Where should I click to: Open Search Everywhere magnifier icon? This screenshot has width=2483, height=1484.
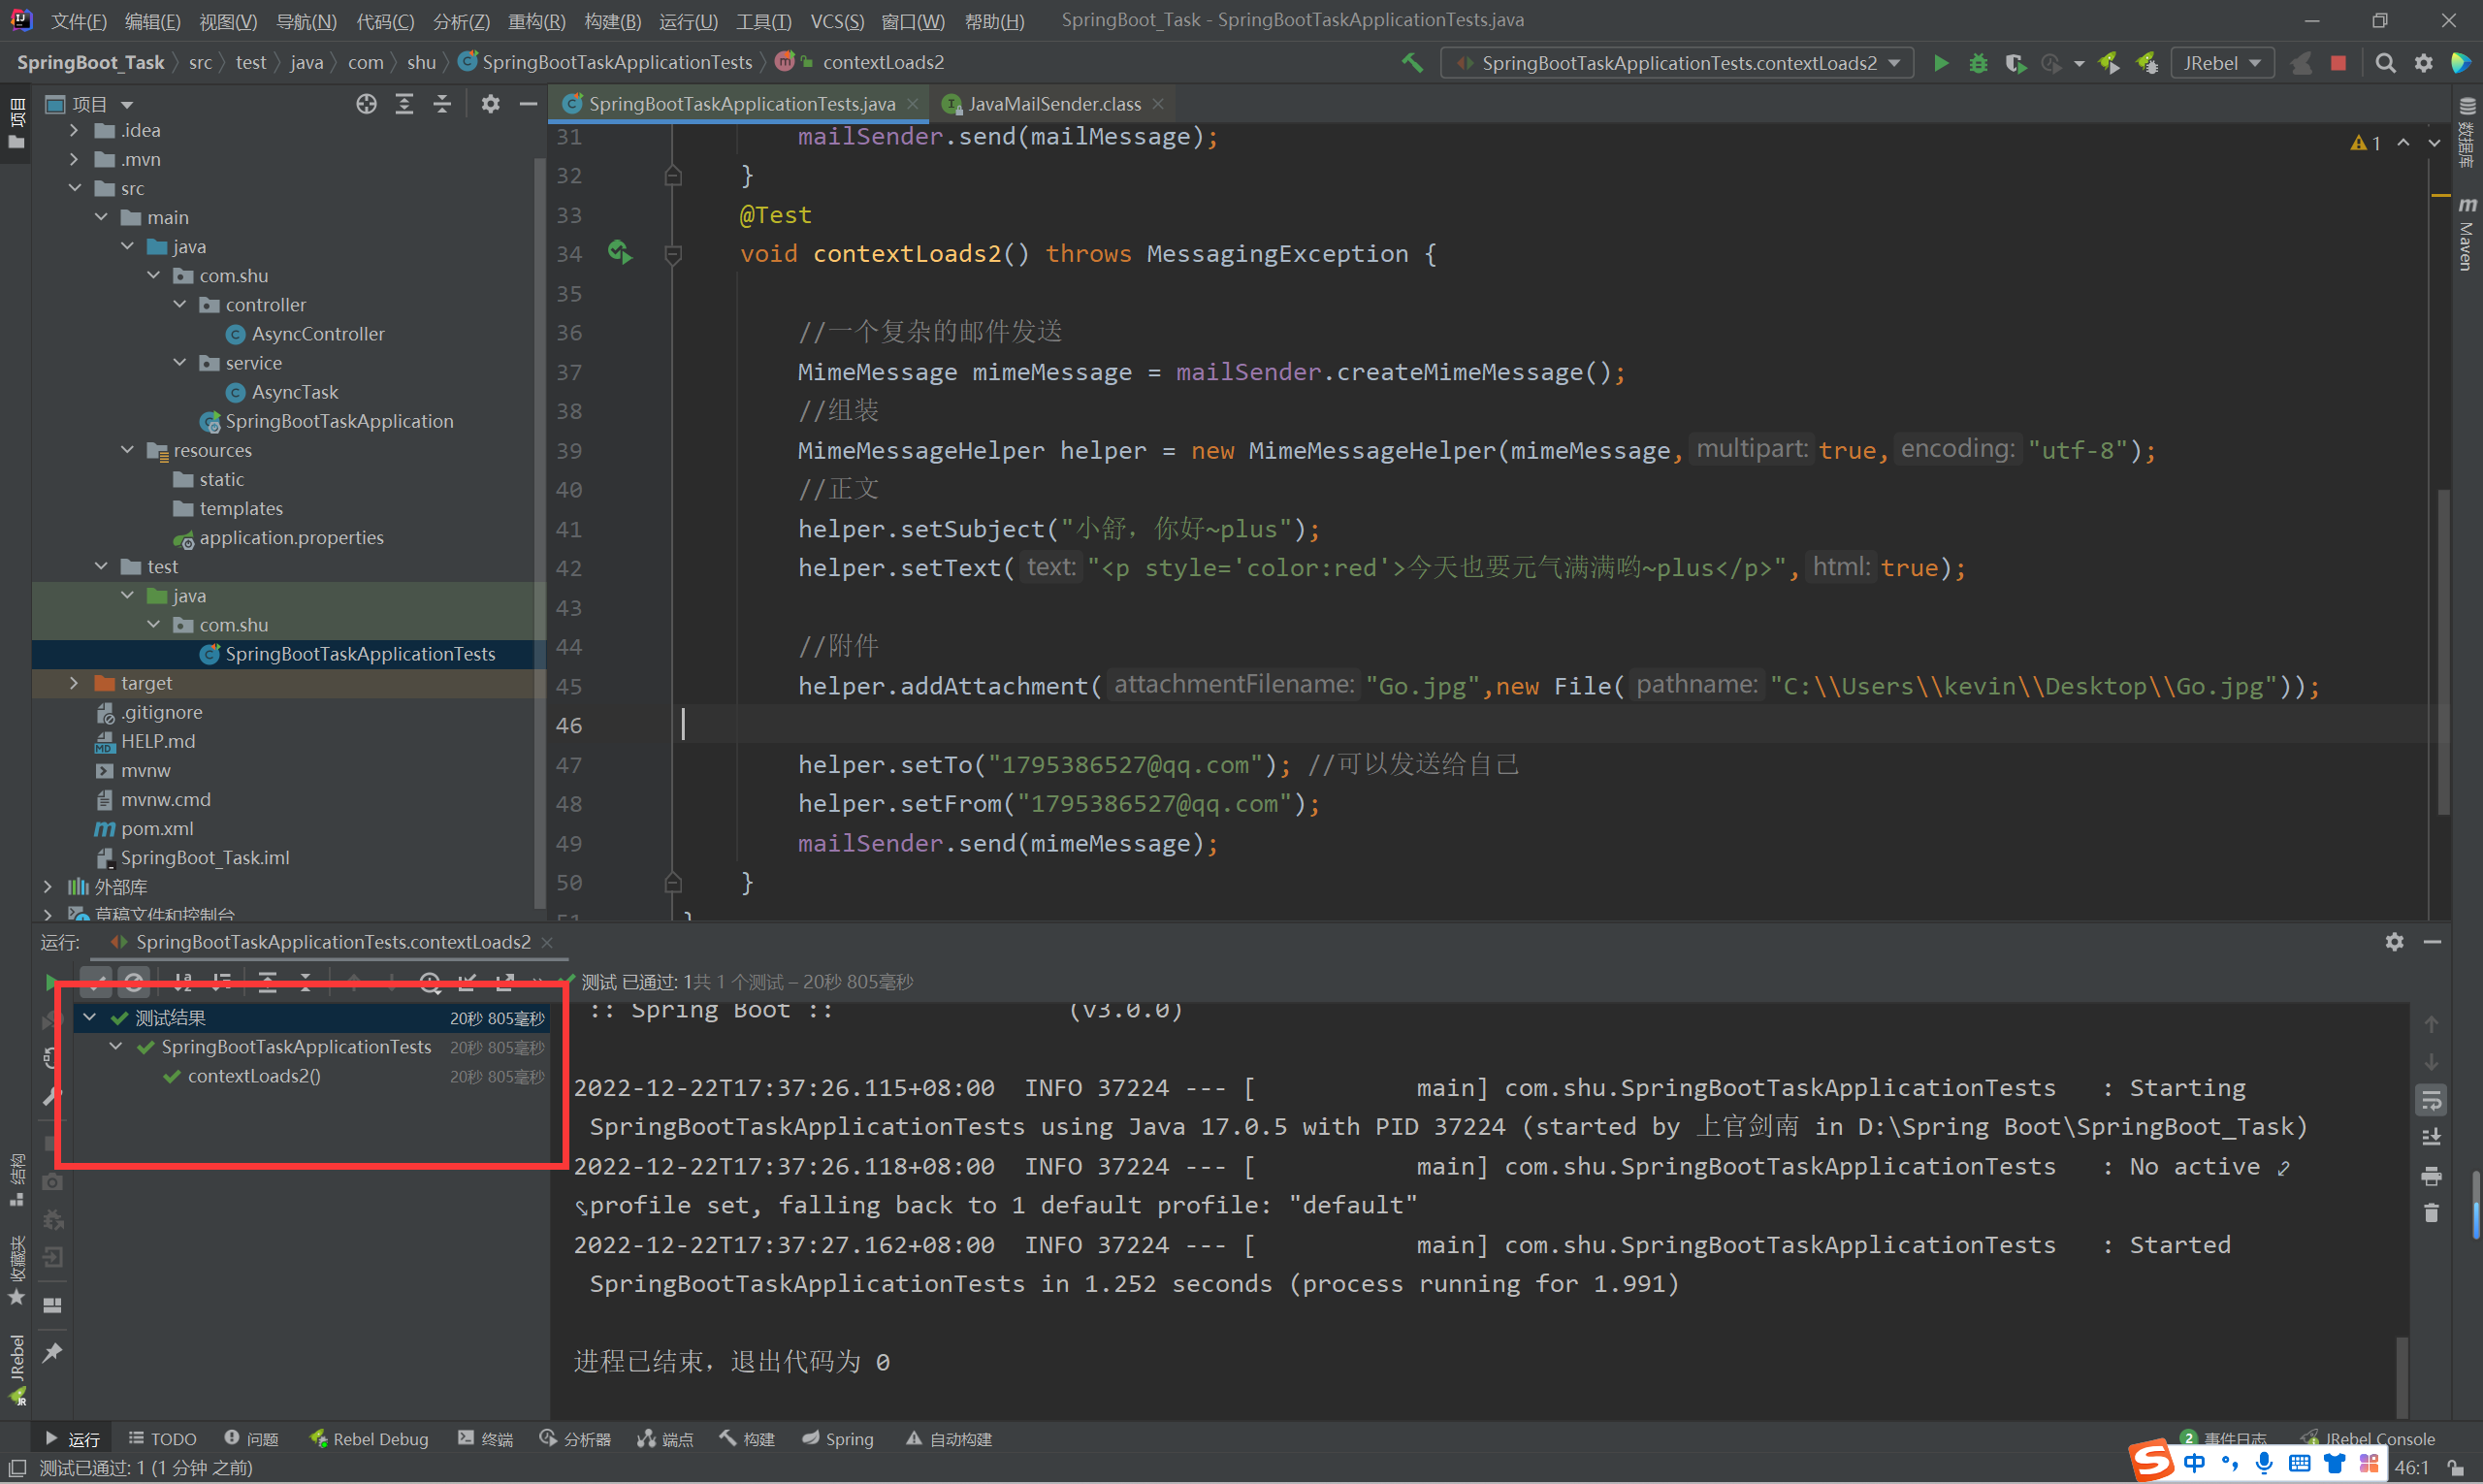[x=2385, y=63]
